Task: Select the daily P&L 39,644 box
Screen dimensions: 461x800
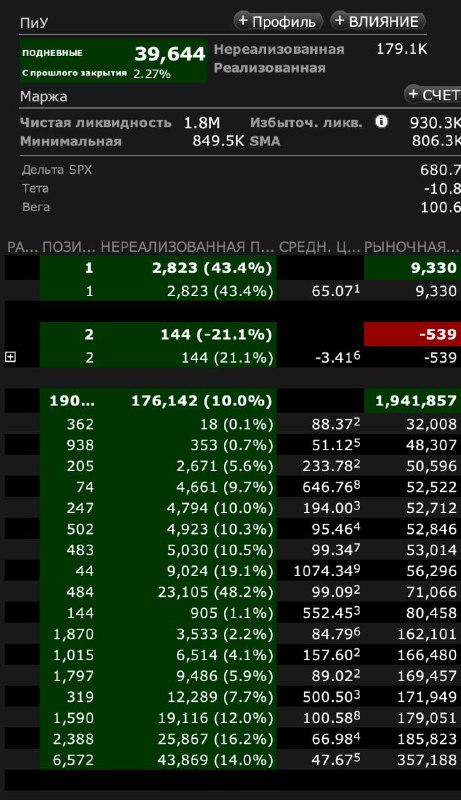Action: coord(114,61)
